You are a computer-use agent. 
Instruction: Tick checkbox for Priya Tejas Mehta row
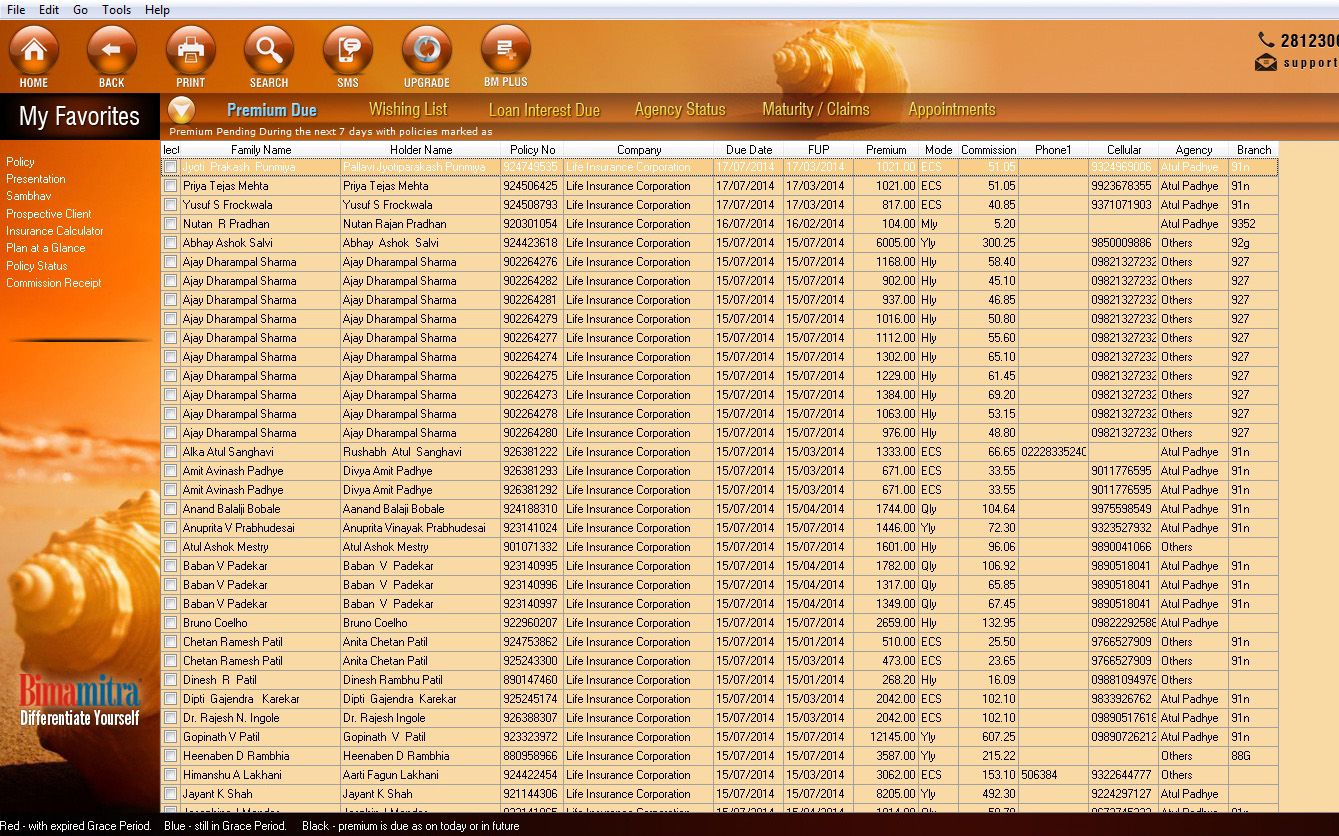[171, 186]
